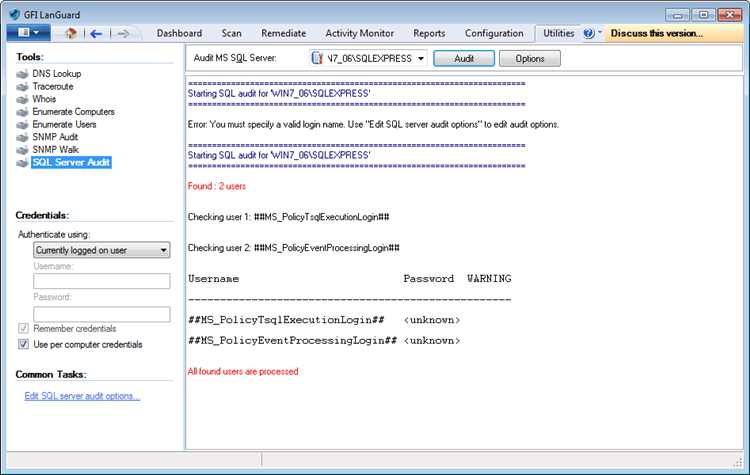Image resolution: width=750 pixels, height=475 pixels.
Task: Select SNMP Audit label
Action: 55,137
